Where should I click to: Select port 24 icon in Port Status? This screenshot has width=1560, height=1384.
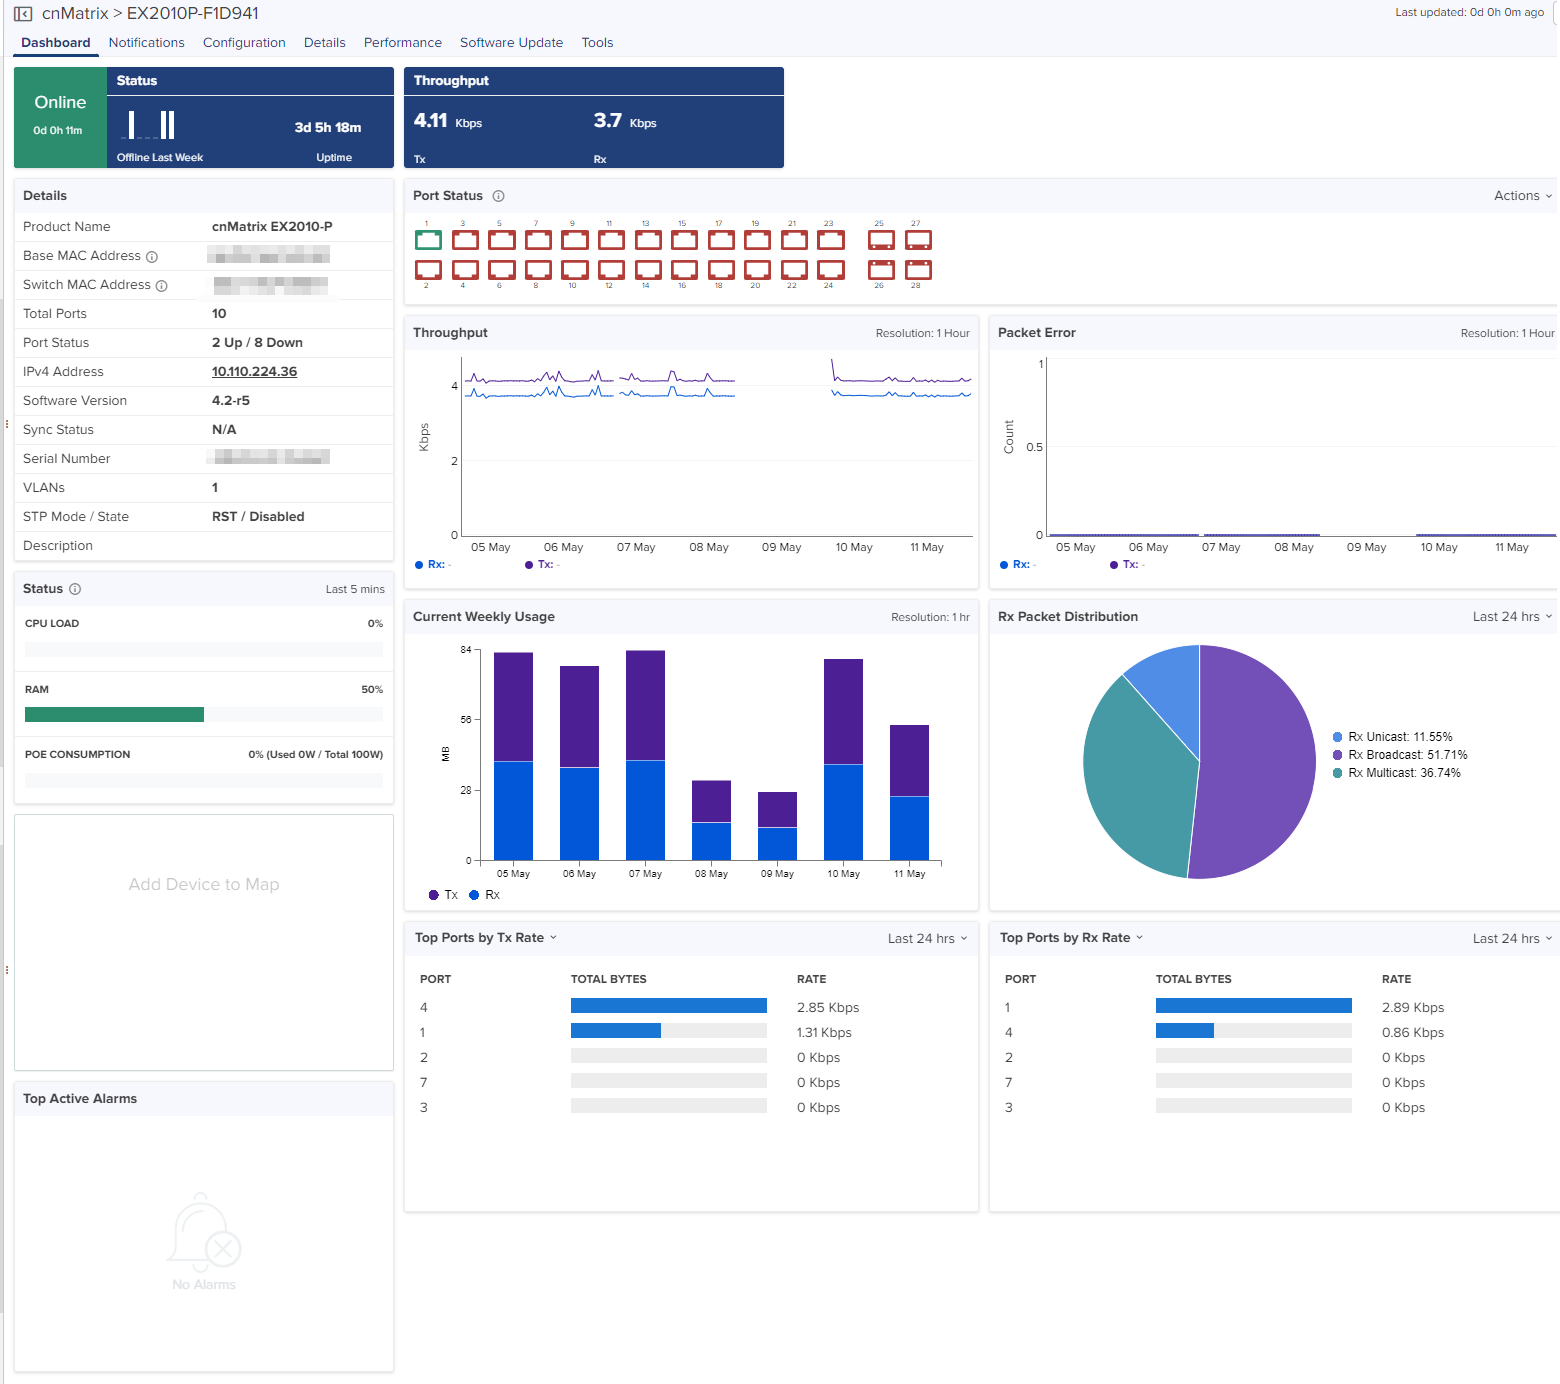[x=831, y=270]
